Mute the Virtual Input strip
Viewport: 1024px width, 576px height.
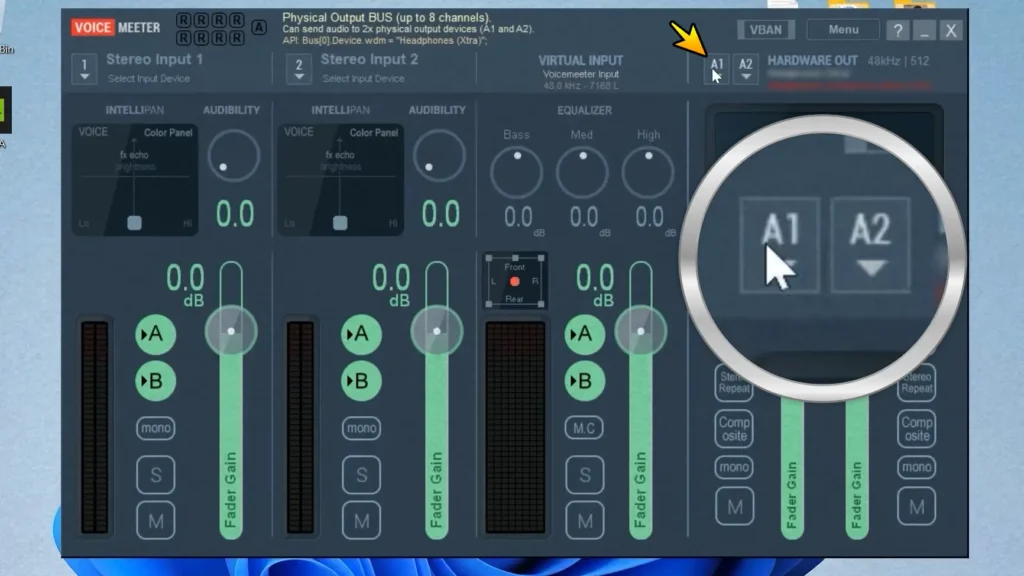pyautogui.click(x=584, y=520)
